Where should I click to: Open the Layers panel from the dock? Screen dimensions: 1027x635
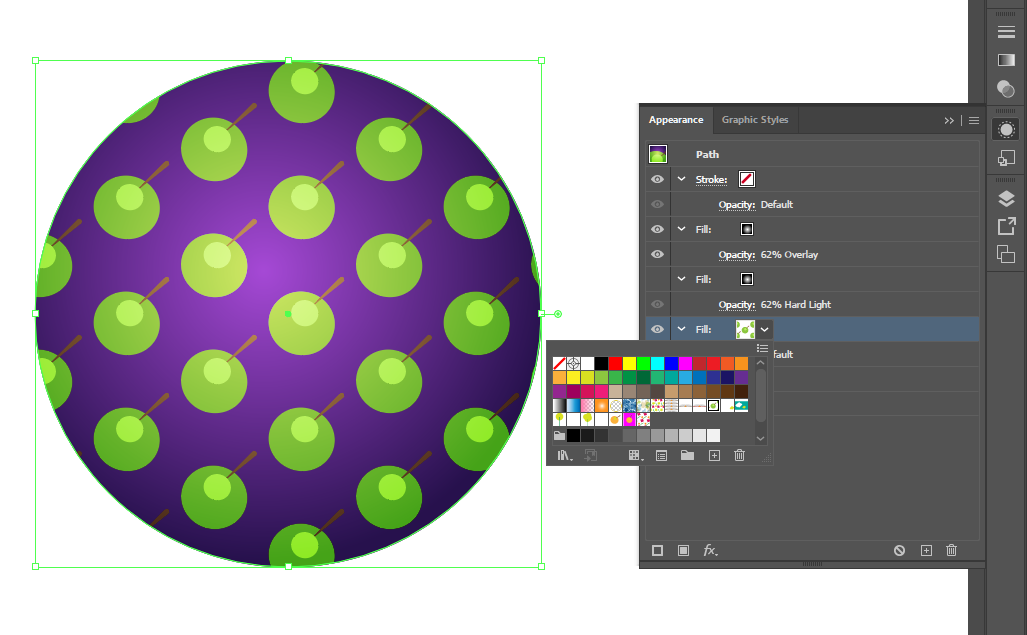(1006, 198)
